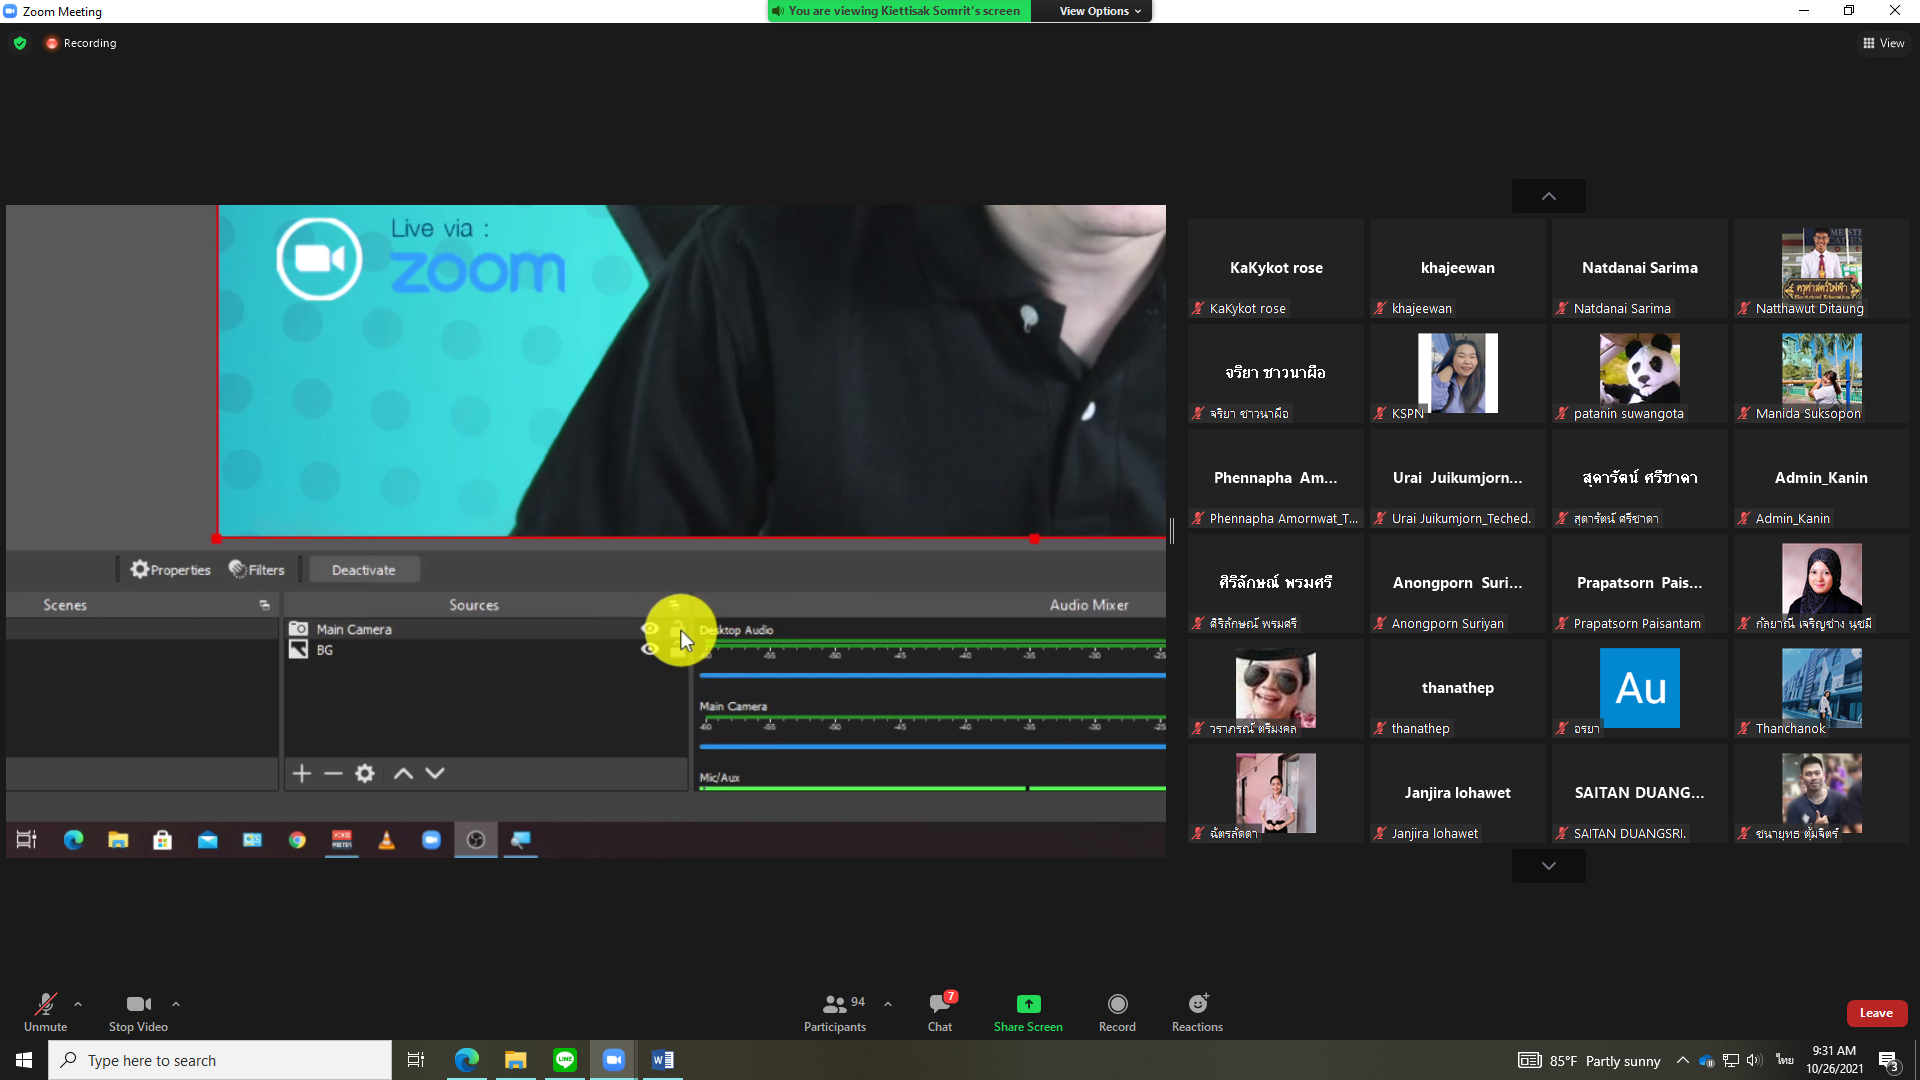Viewport: 1920px width, 1080px height.
Task: Click the Leave meeting button
Action: click(x=1876, y=1013)
